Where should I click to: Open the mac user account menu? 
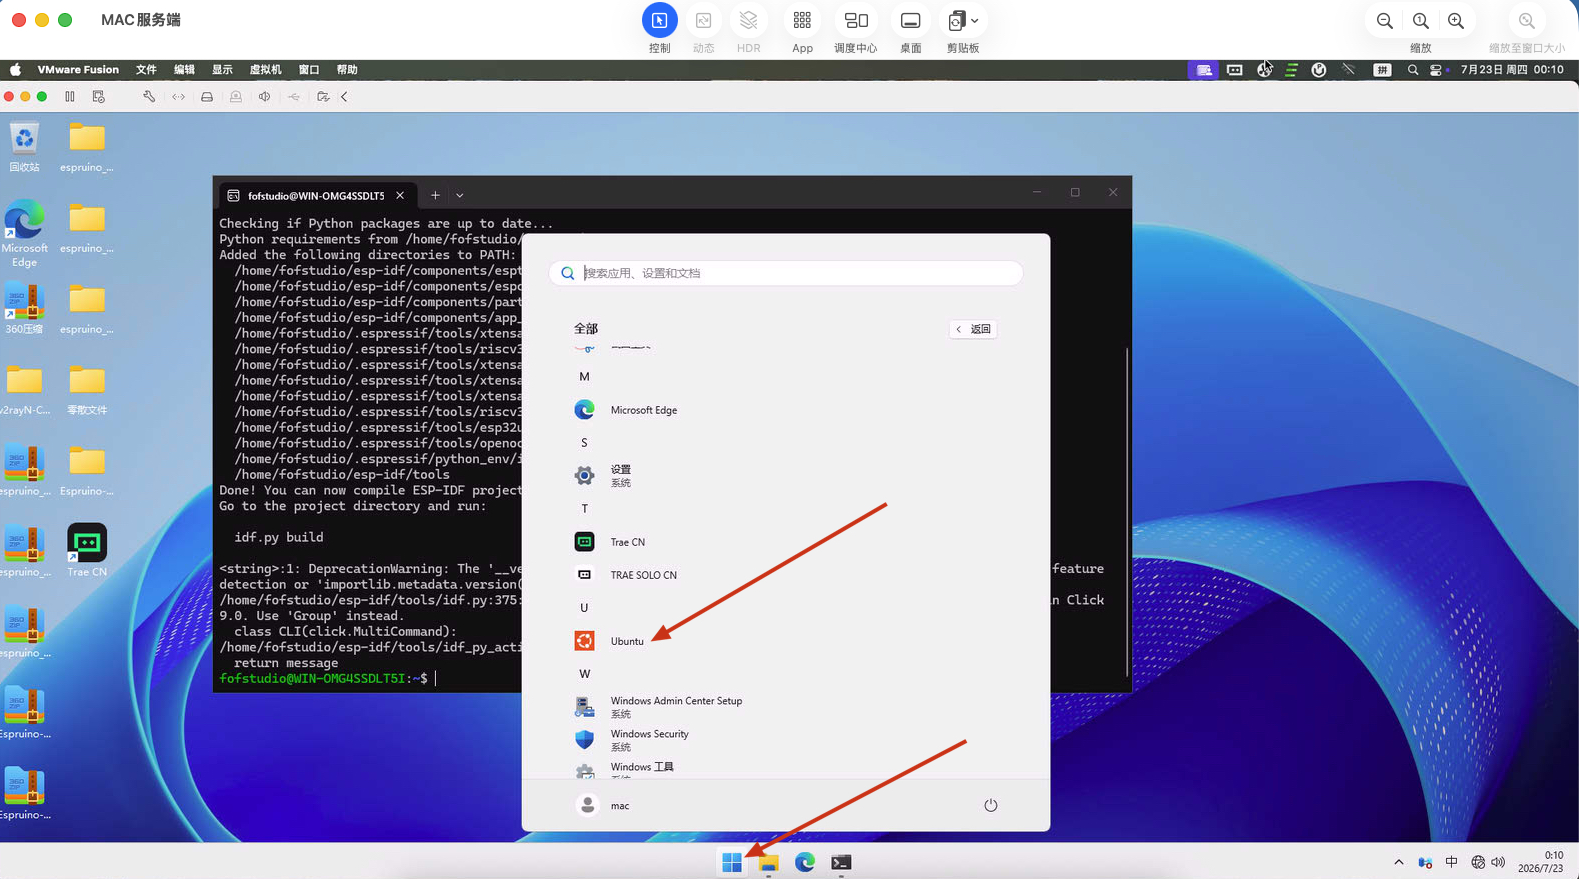pos(603,805)
